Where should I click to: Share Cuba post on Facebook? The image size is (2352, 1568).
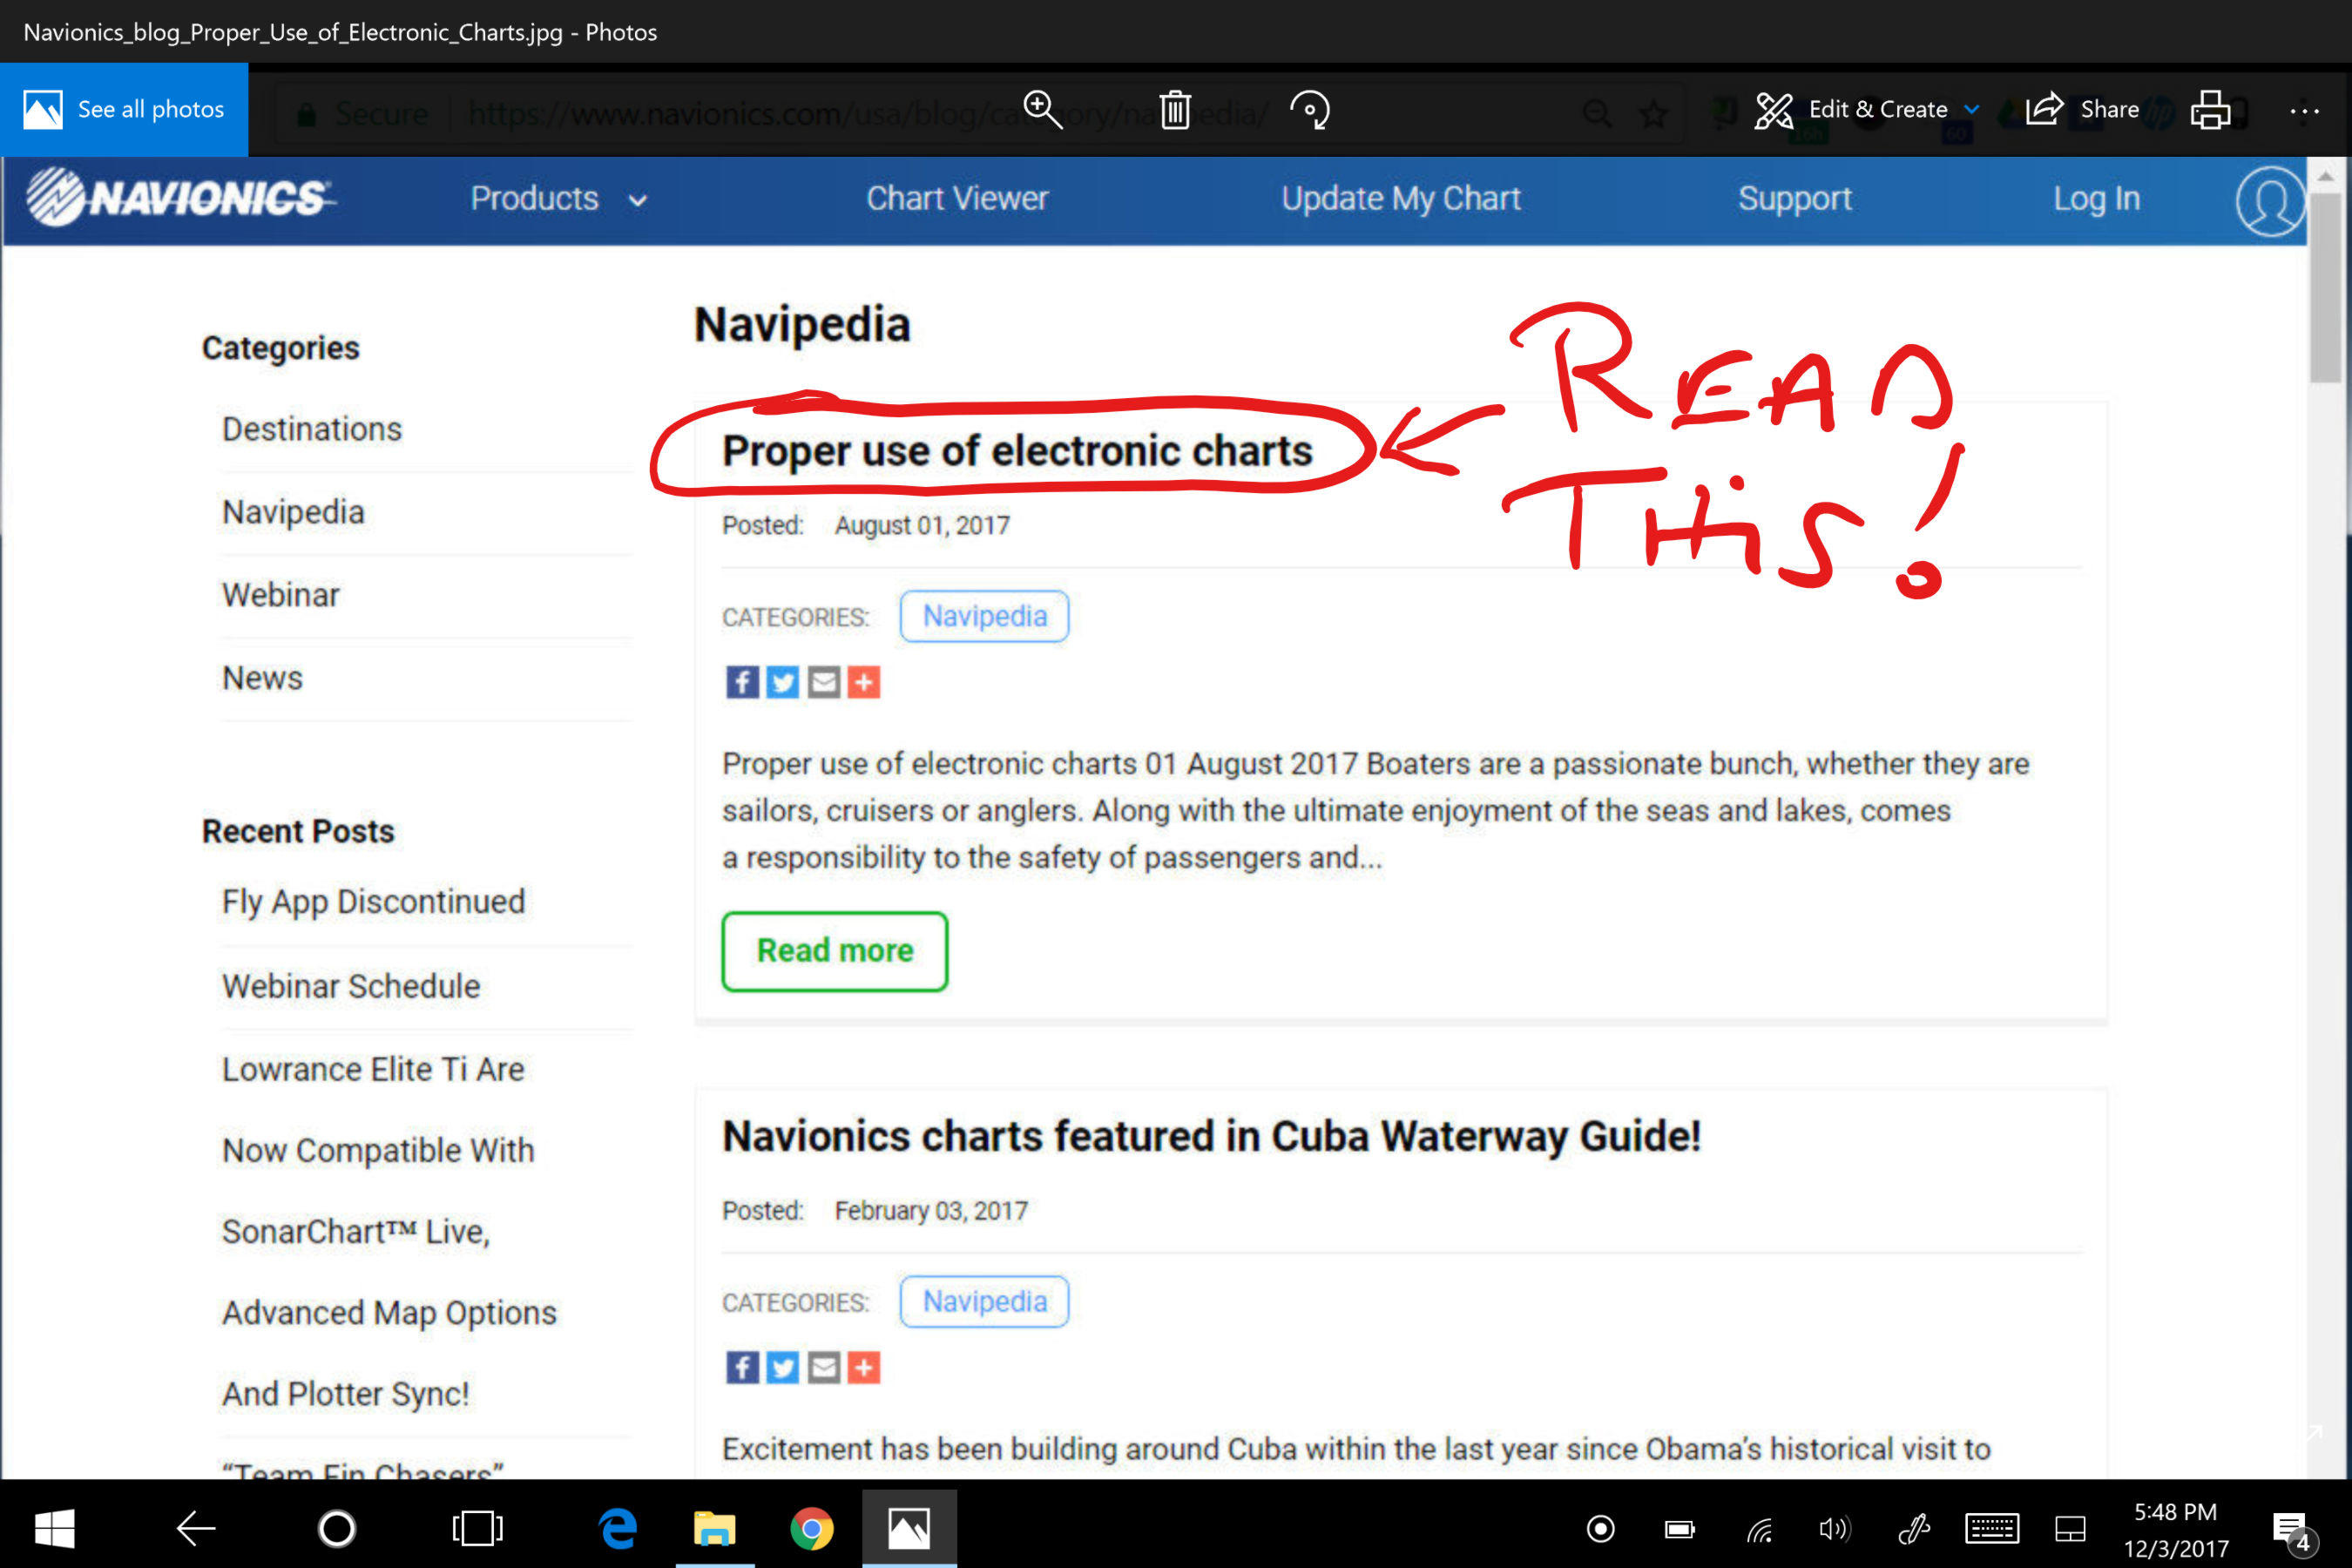coord(742,1367)
